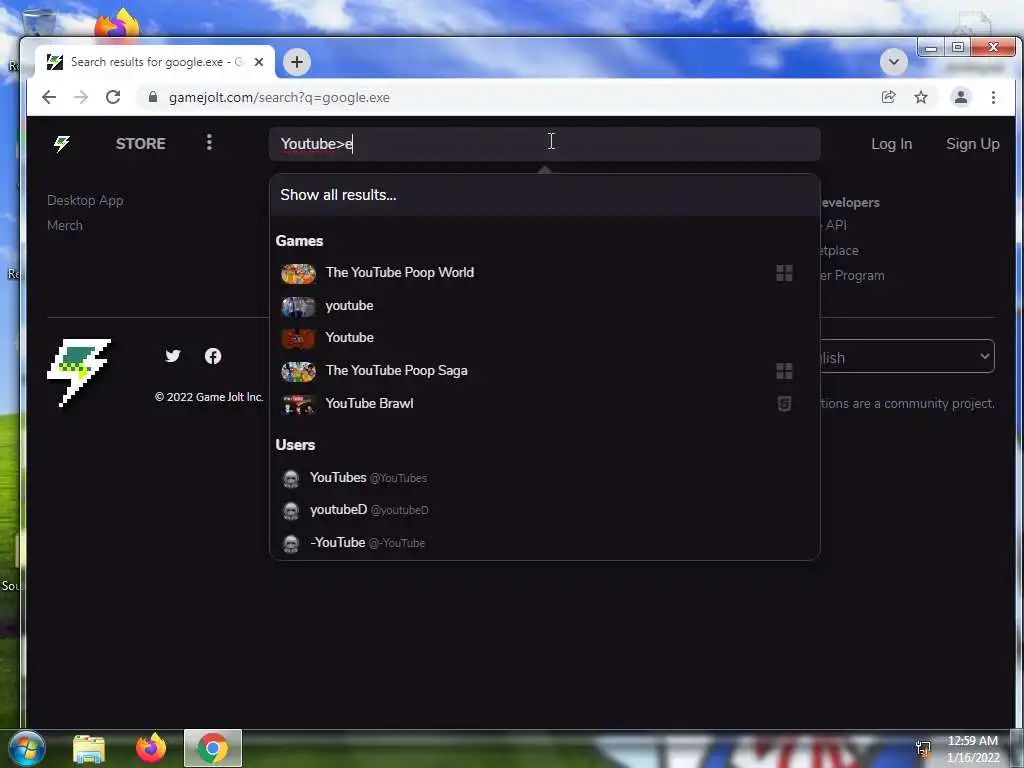Open a new tab with the plus button
Image resolution: width=1024 pixels, height=768 pixels.
(296, 62)
